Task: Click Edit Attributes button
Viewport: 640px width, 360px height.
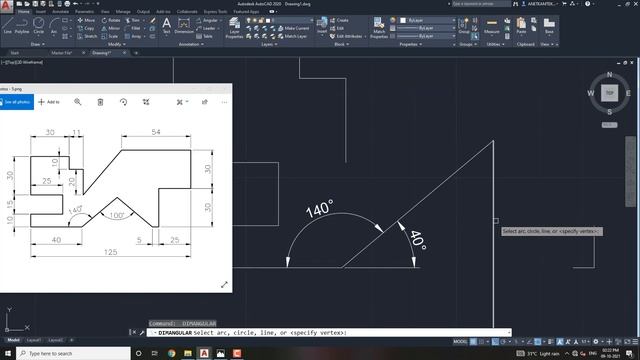Action: (346, 36)
